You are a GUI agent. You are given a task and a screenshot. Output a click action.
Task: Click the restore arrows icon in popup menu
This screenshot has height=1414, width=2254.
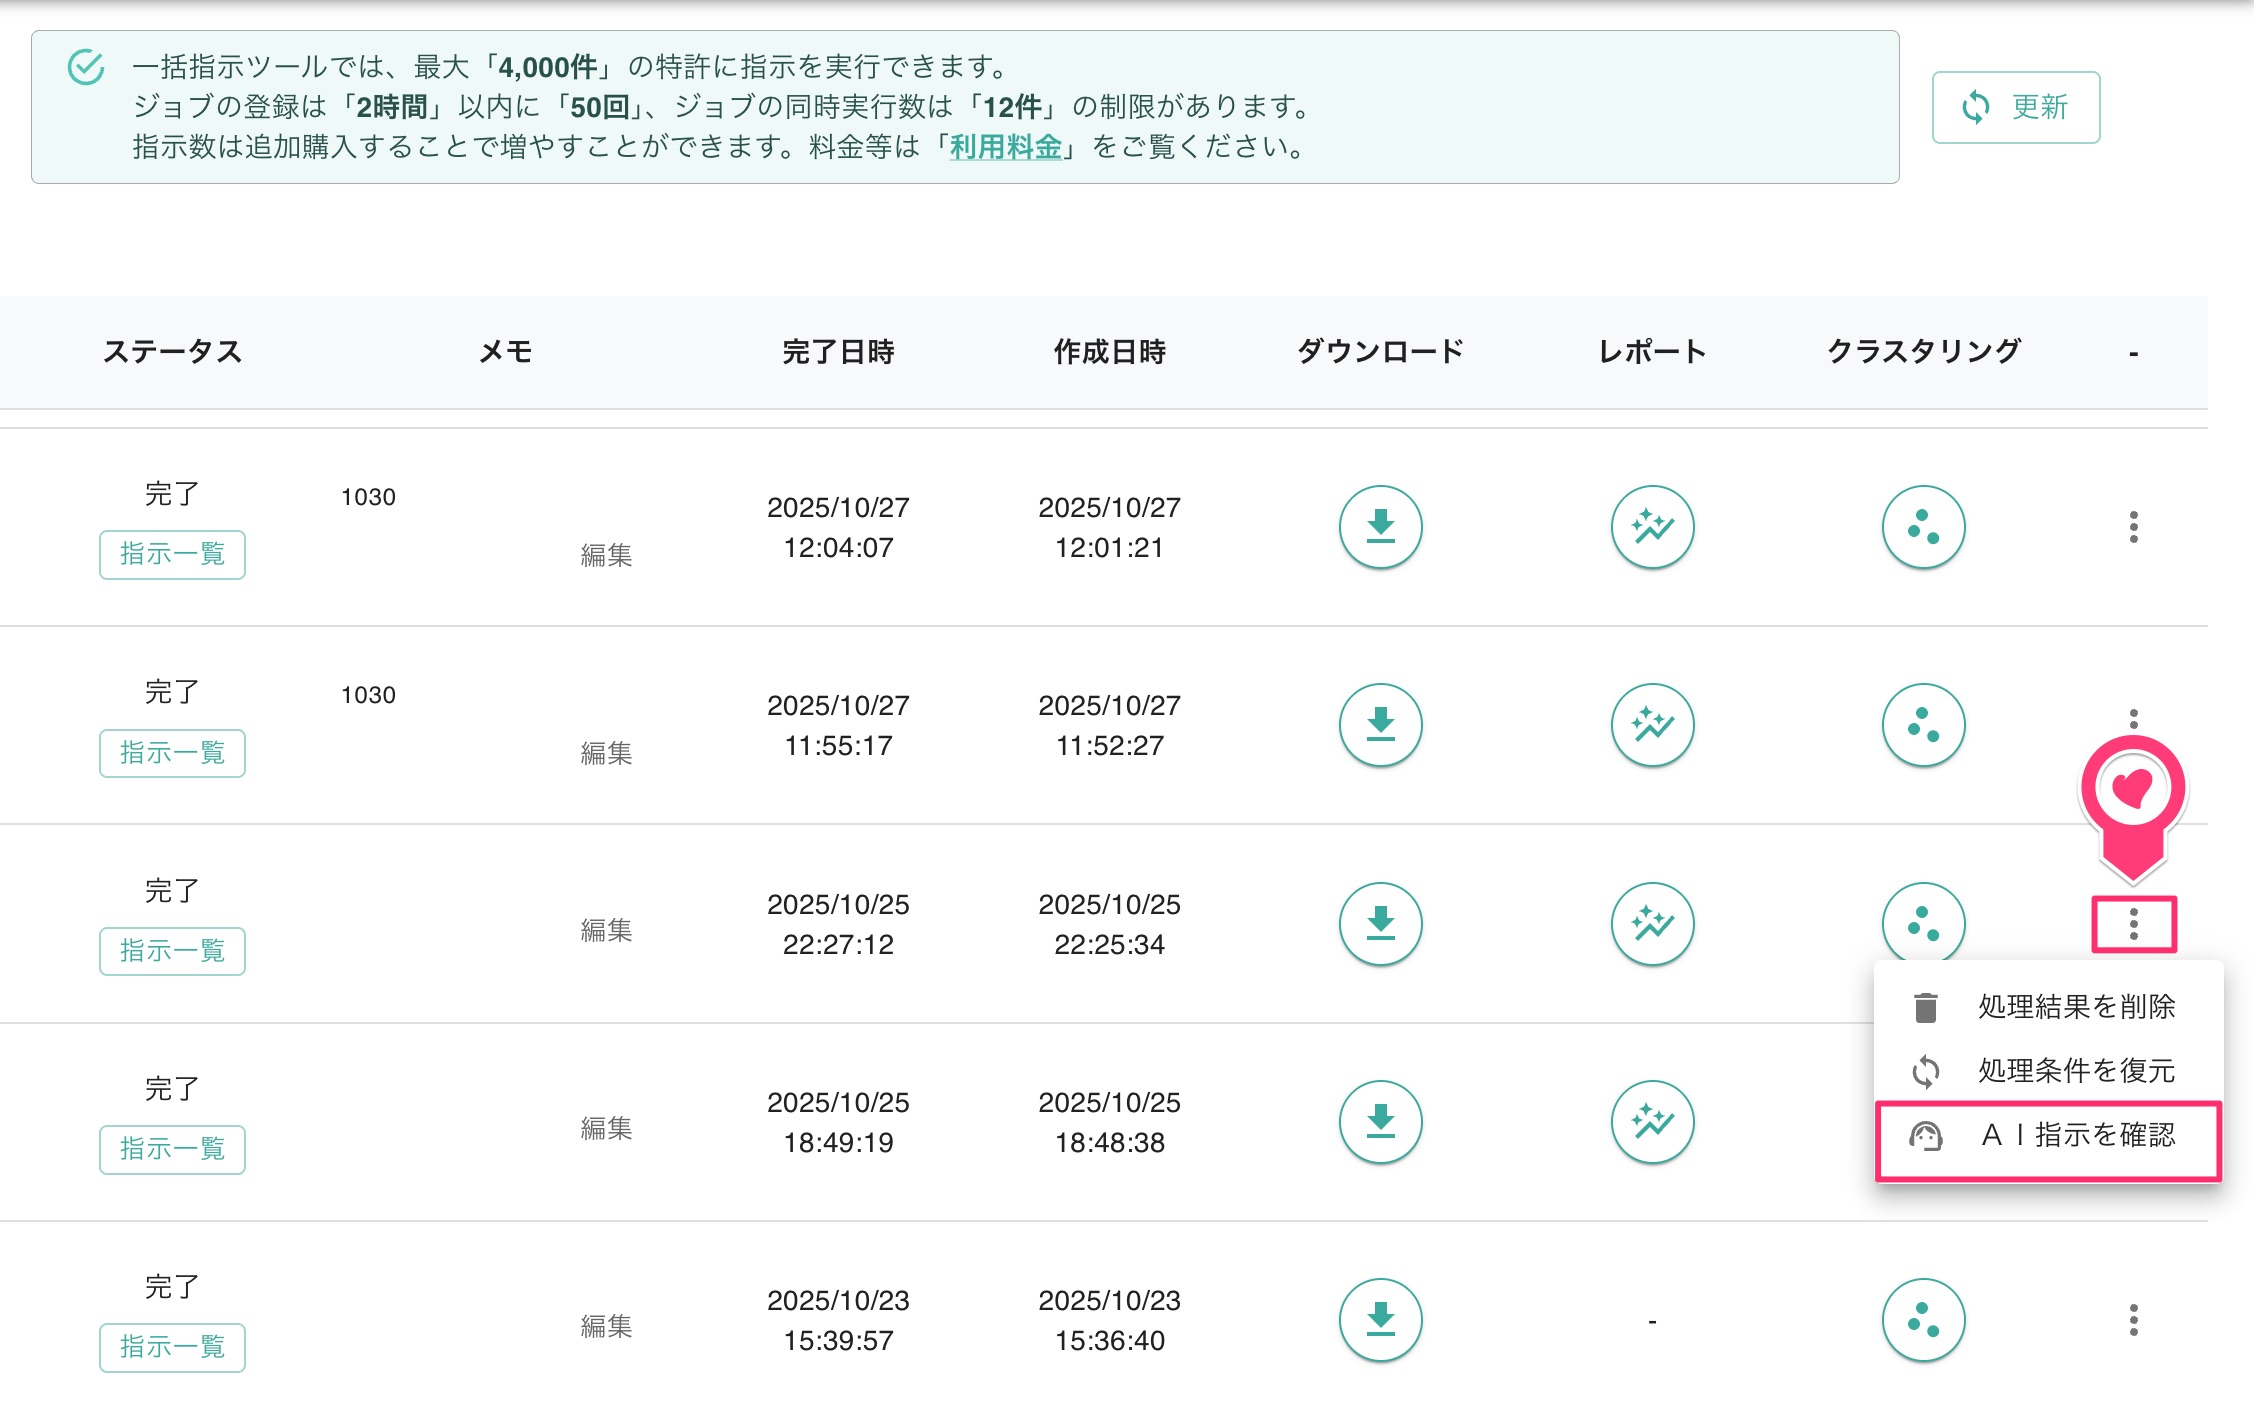coord(1925,1071)
